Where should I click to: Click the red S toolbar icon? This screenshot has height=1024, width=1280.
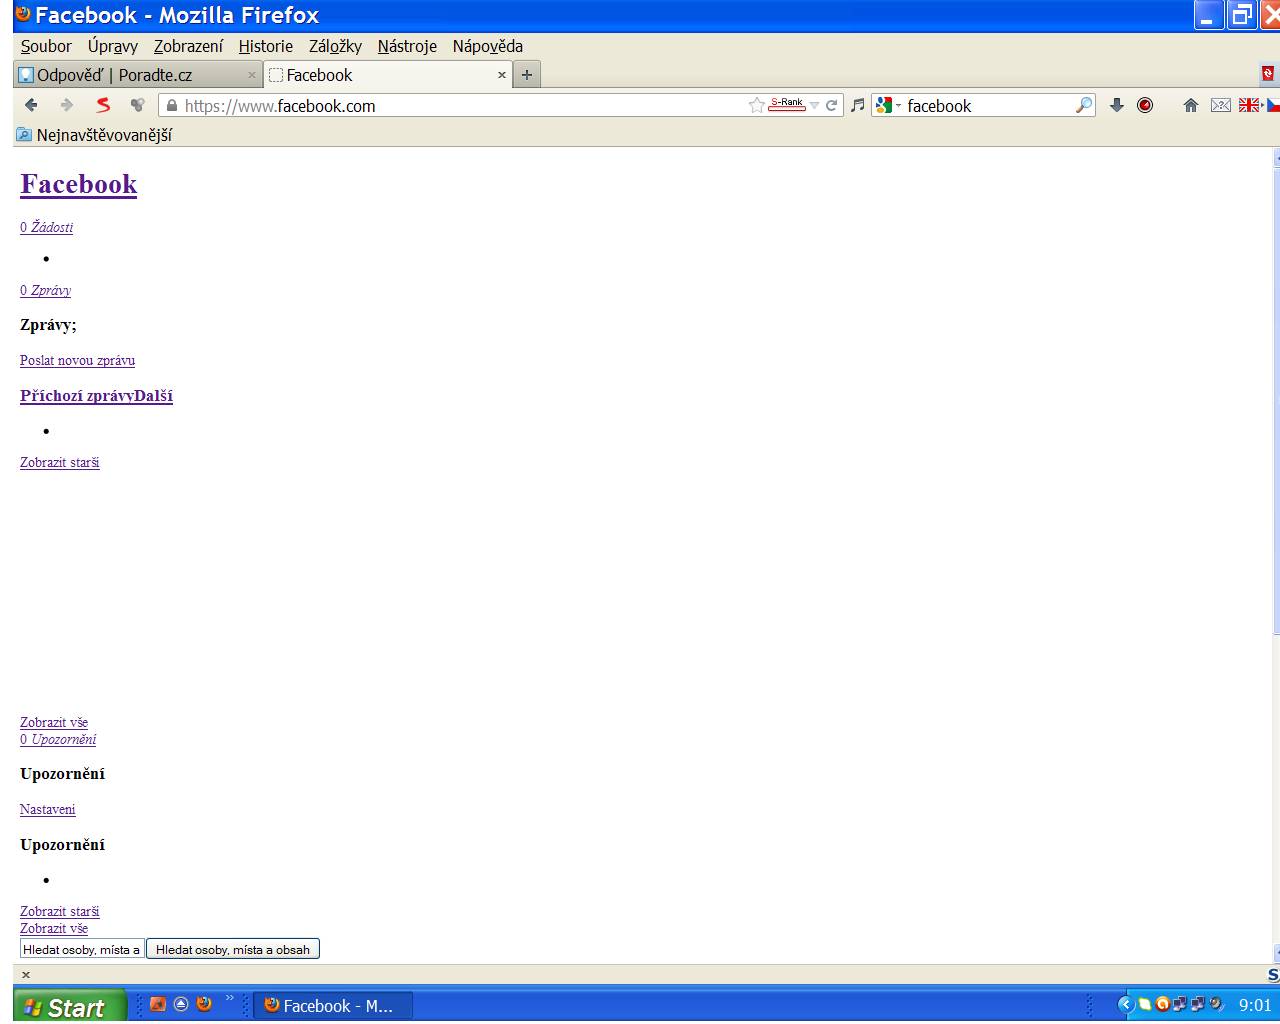point(103,105)
